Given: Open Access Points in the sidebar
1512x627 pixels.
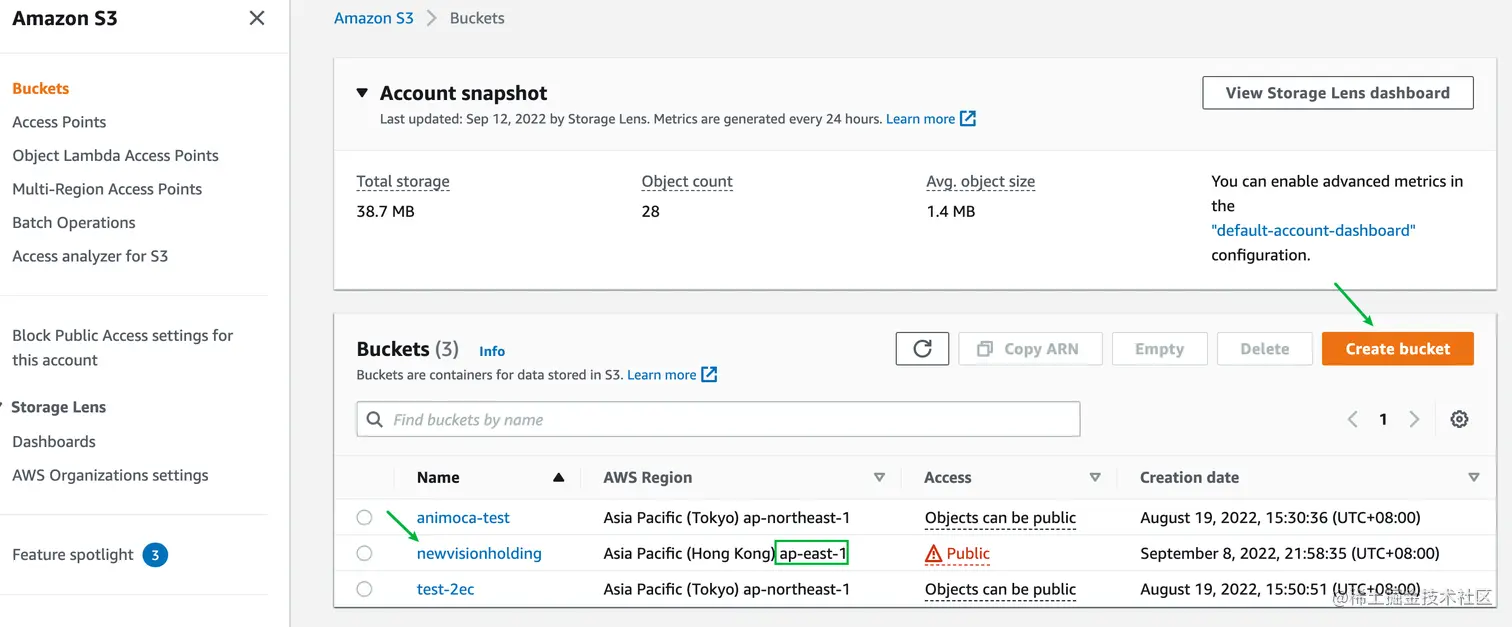Looking at the screenshot, I should (x=59, y=122).
